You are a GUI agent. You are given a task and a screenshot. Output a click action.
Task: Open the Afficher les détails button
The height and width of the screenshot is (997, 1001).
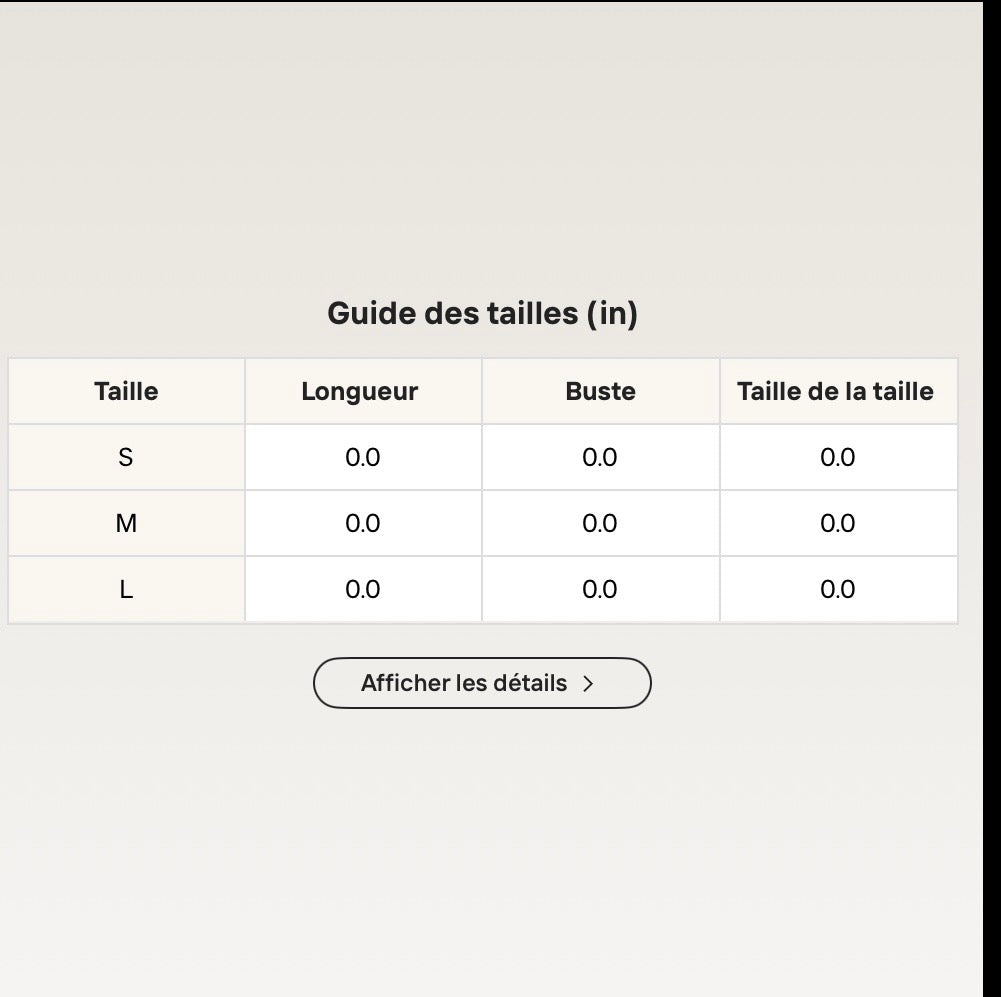tap(482, 683)
